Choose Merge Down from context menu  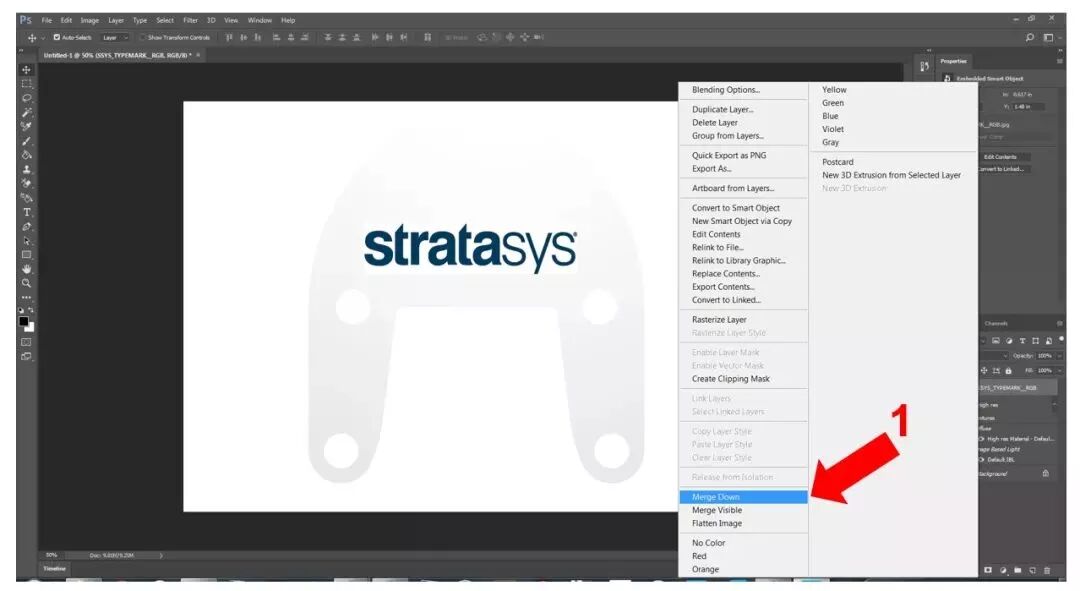pos(744,497)
